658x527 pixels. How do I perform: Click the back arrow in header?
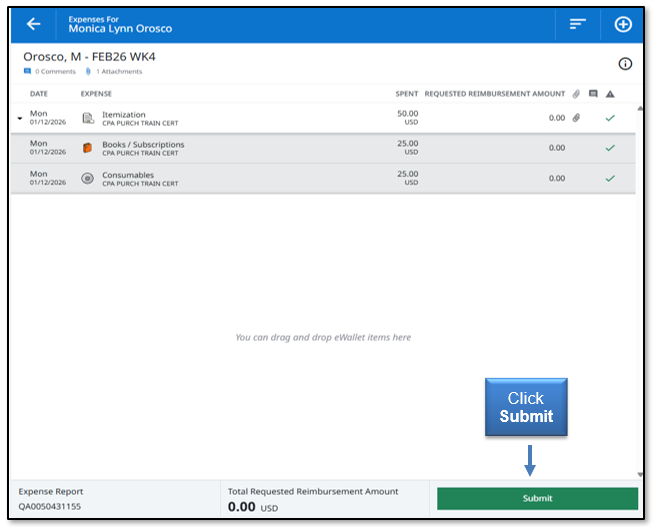tap(34, 24)
